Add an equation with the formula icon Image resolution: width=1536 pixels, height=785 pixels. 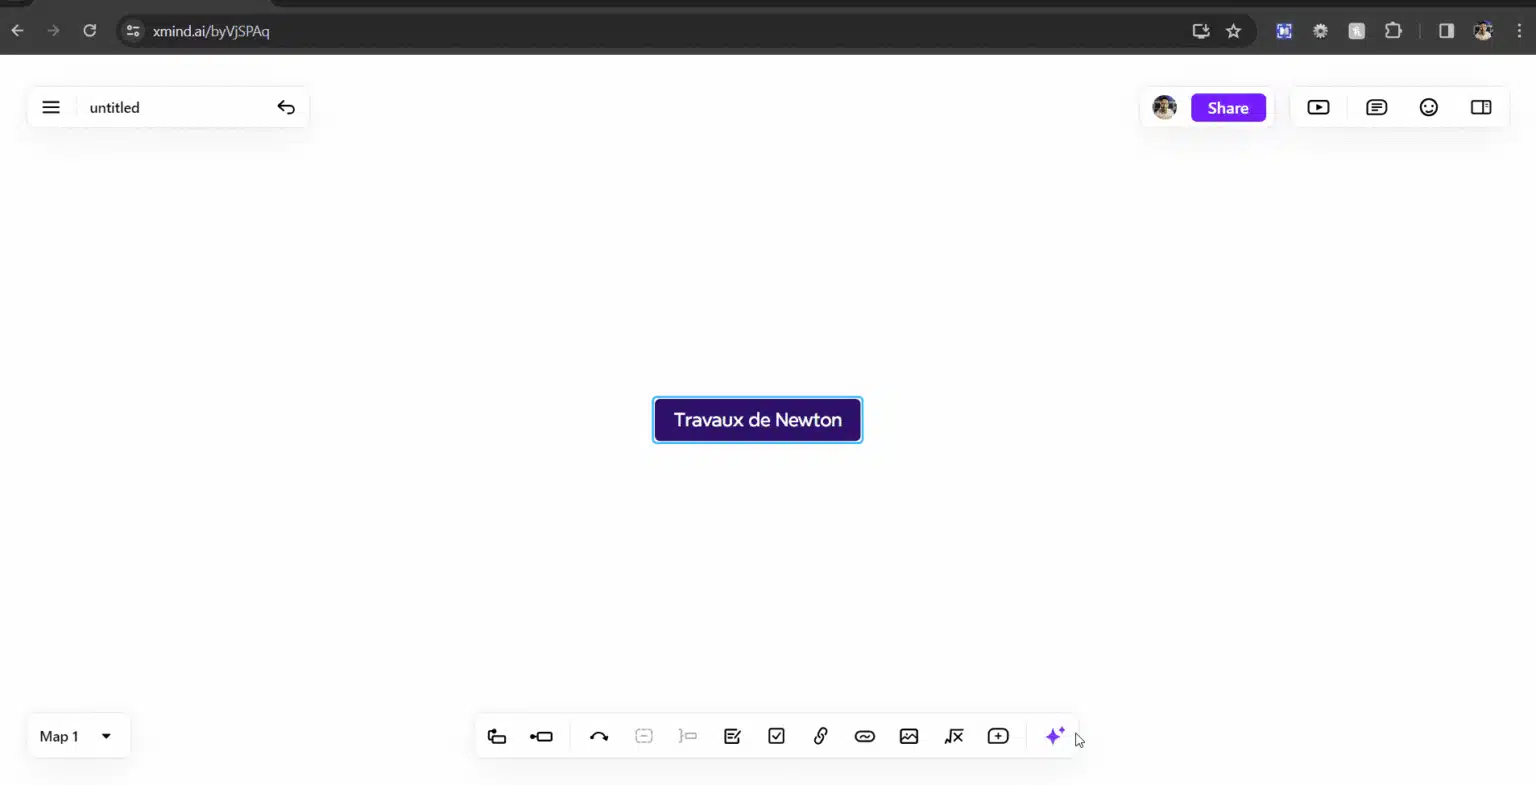pyautogui.click(x=953, y=736)
